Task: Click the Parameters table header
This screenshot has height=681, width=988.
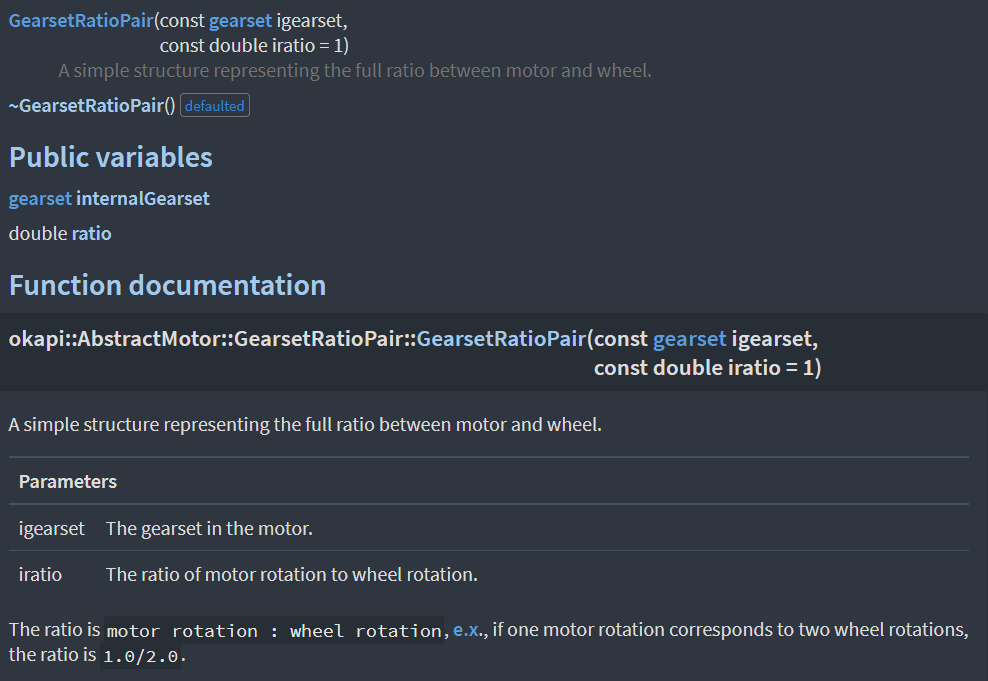Action: (x=68, y=482)
